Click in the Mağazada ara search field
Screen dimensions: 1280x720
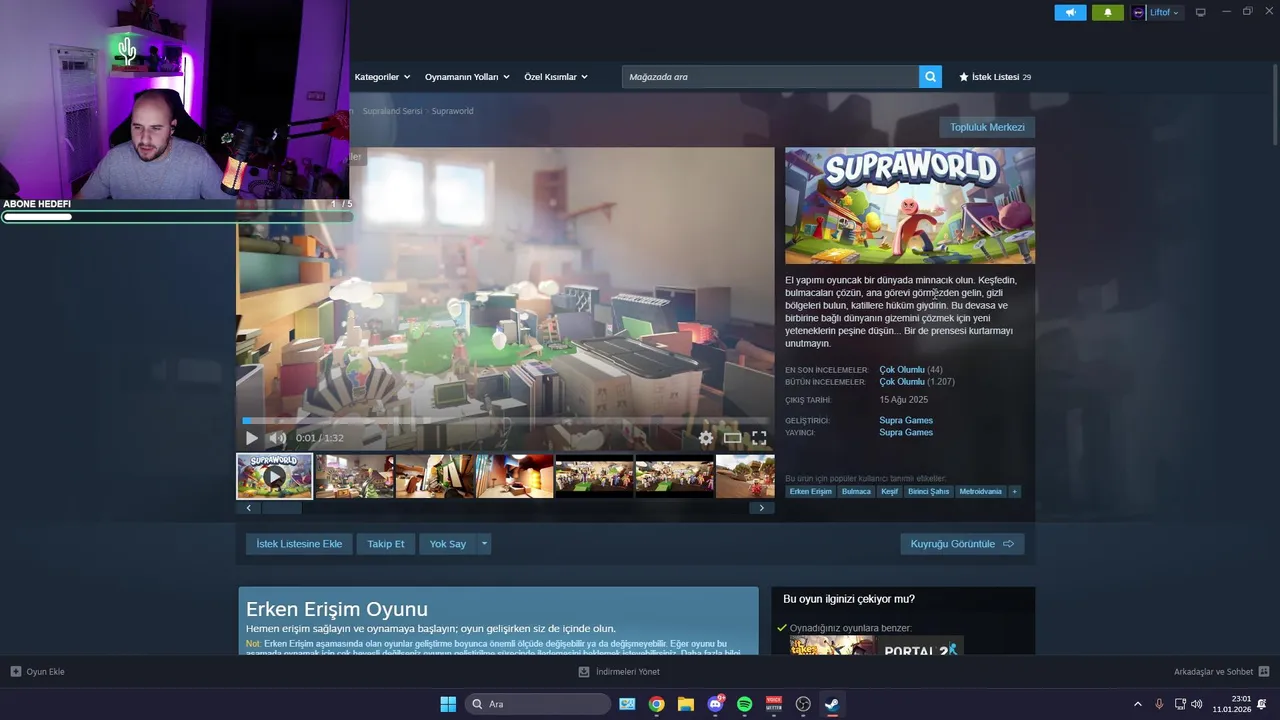click(770, 77)
